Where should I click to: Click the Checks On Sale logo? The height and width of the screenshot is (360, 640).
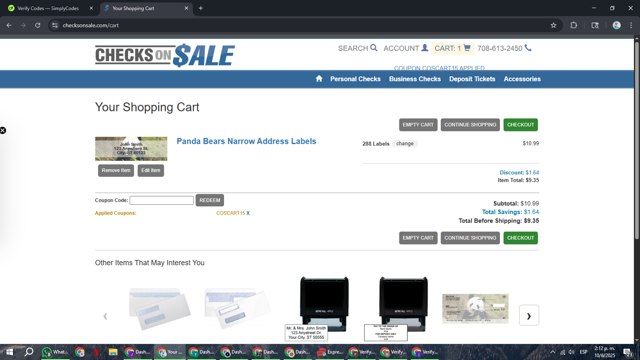pyautogui.click(x=164, y=55)
